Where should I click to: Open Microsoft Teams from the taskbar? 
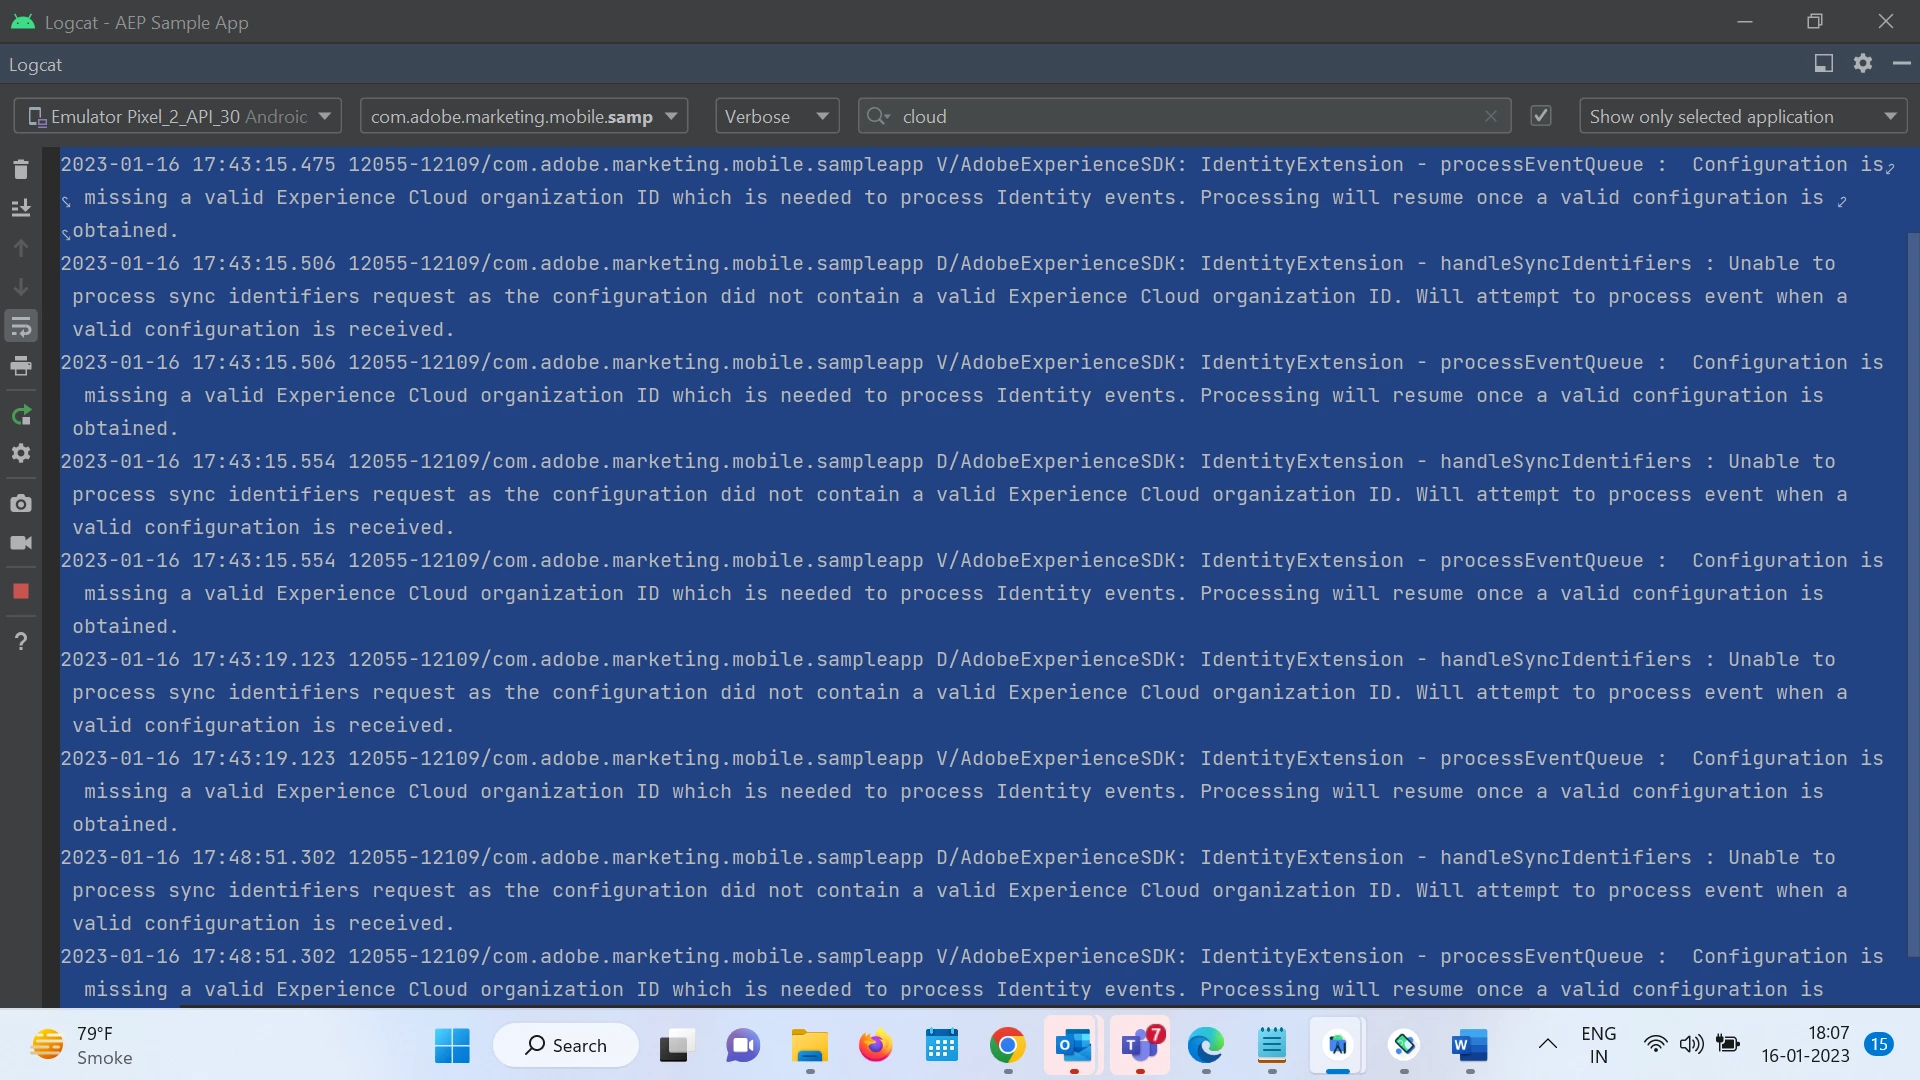(1139, 1046)
